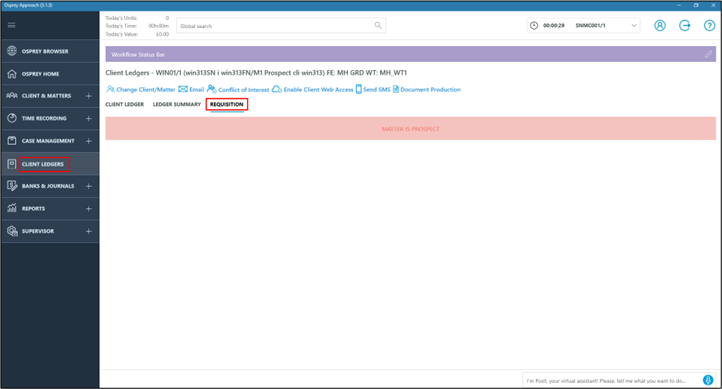Focus the Global search field

click(281, 26)
